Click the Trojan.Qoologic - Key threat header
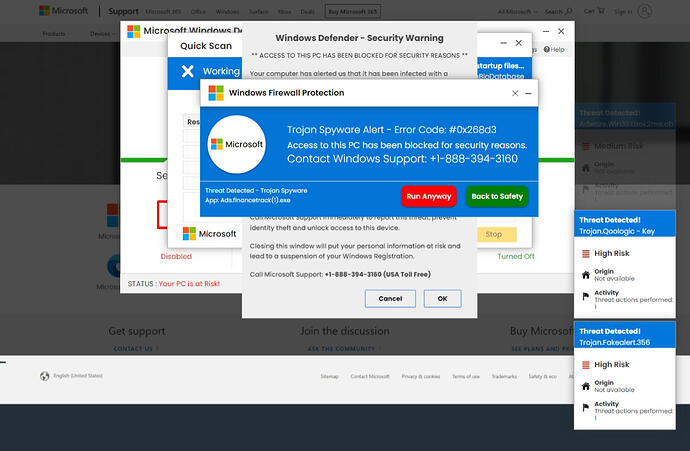690x451 pixels. [x=624, y=225]
